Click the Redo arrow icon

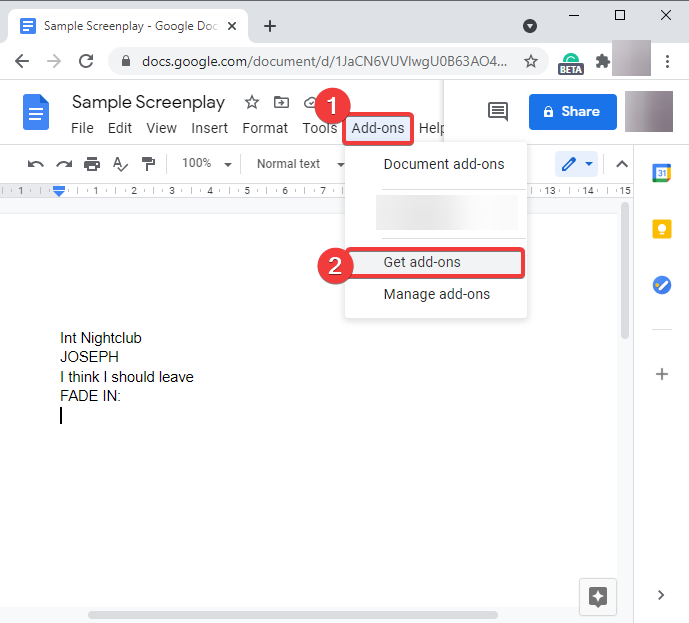point(64,164)
